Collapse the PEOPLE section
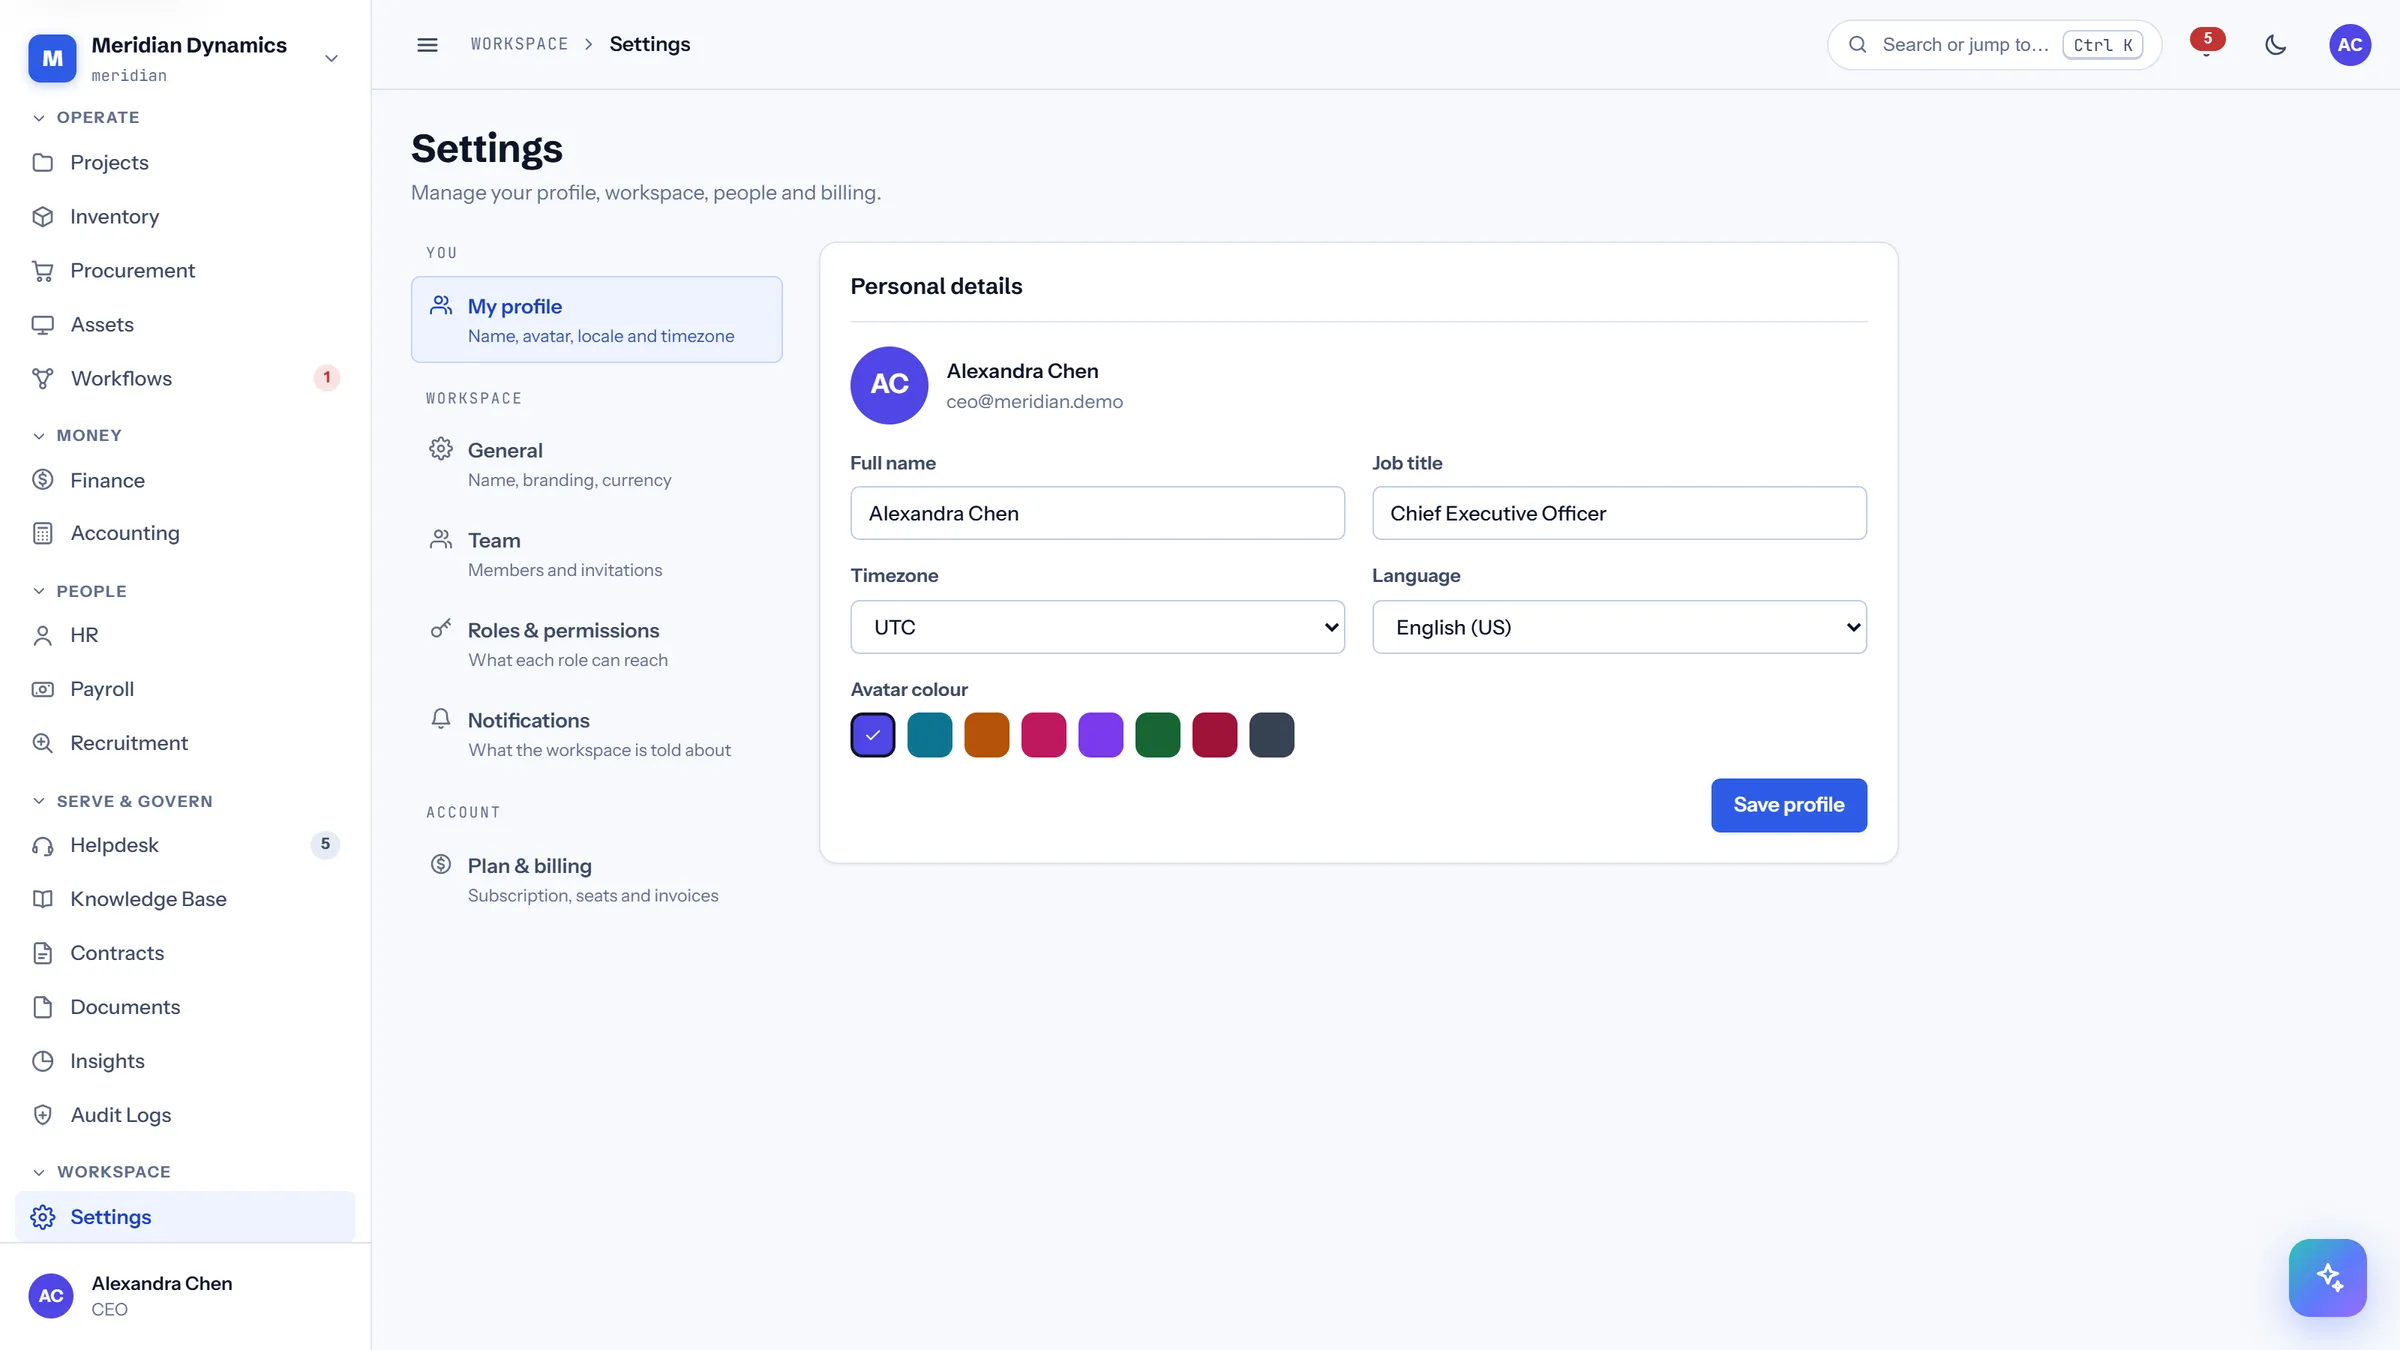 [x=79, y=591]
